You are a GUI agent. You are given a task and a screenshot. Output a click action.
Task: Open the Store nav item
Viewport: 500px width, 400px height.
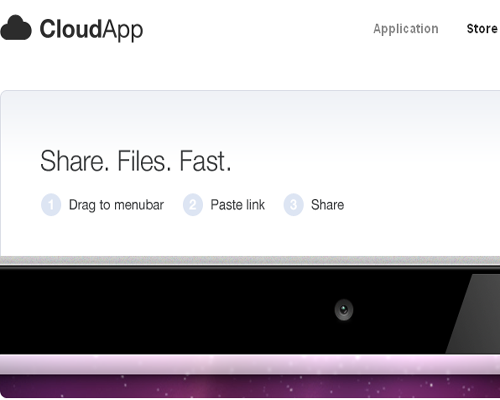482,29
